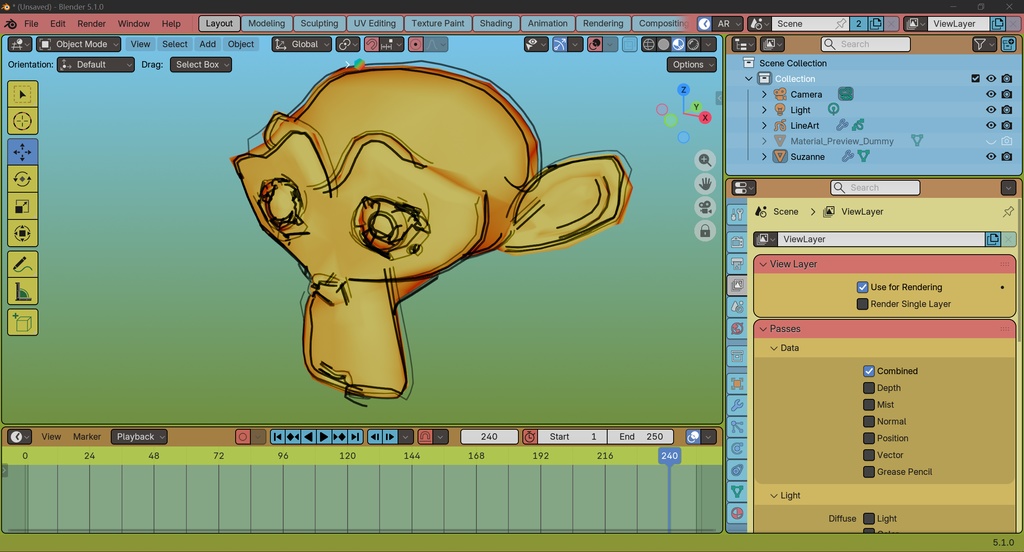This screenshot has width=1024, height=552.
Task: Open the Render properties tab
Action: tap(737, 242)
